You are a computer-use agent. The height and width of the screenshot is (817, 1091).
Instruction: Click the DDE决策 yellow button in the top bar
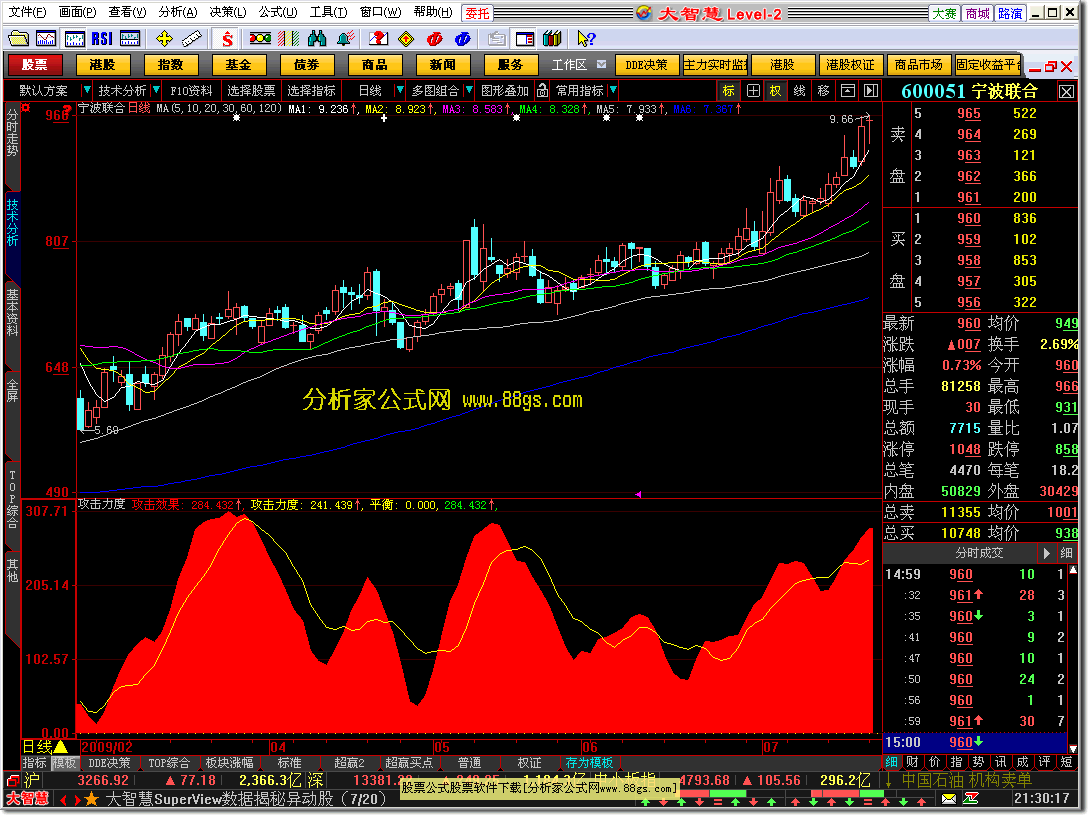(x=646, y=65)
